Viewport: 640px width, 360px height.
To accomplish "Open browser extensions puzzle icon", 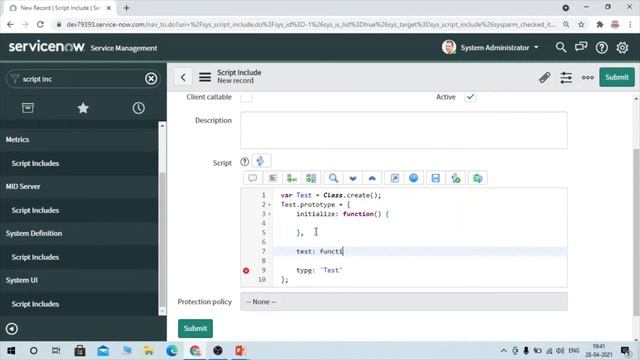I will (x=599, y=24).
